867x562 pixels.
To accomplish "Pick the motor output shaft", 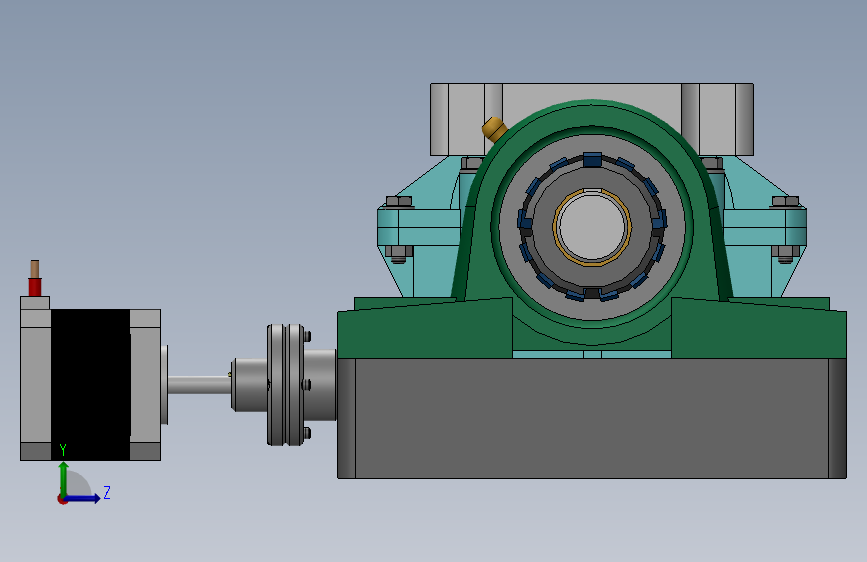I will coord(199,384).
